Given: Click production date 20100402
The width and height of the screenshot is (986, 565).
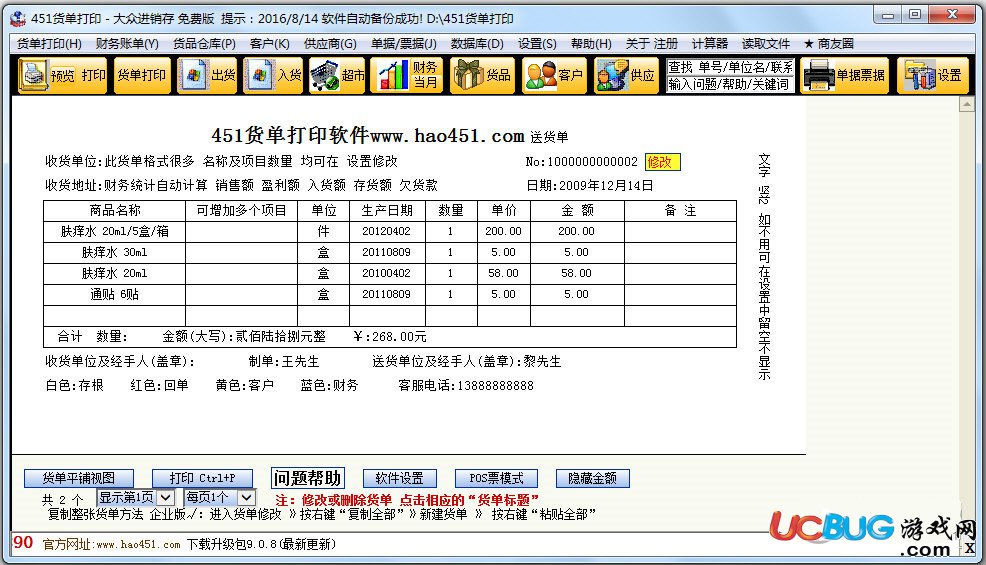Looking at the screenshot, I should [386, 273].
